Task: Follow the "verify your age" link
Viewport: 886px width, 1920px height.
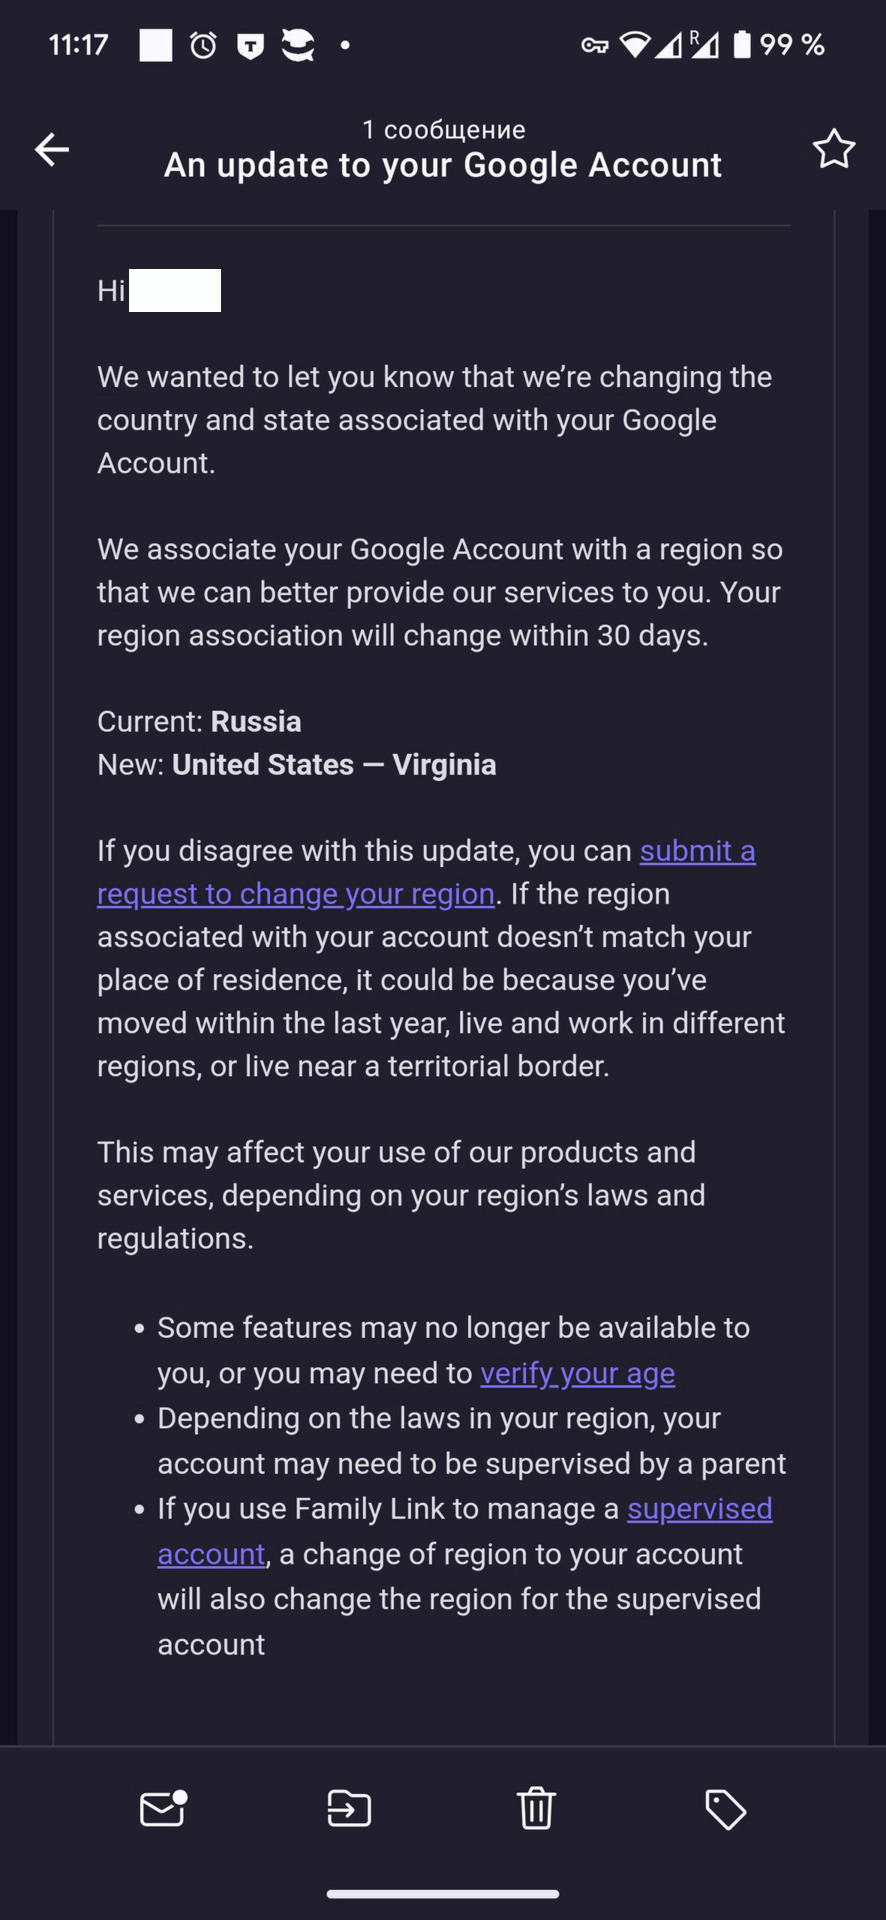Action: point(577,1373)
